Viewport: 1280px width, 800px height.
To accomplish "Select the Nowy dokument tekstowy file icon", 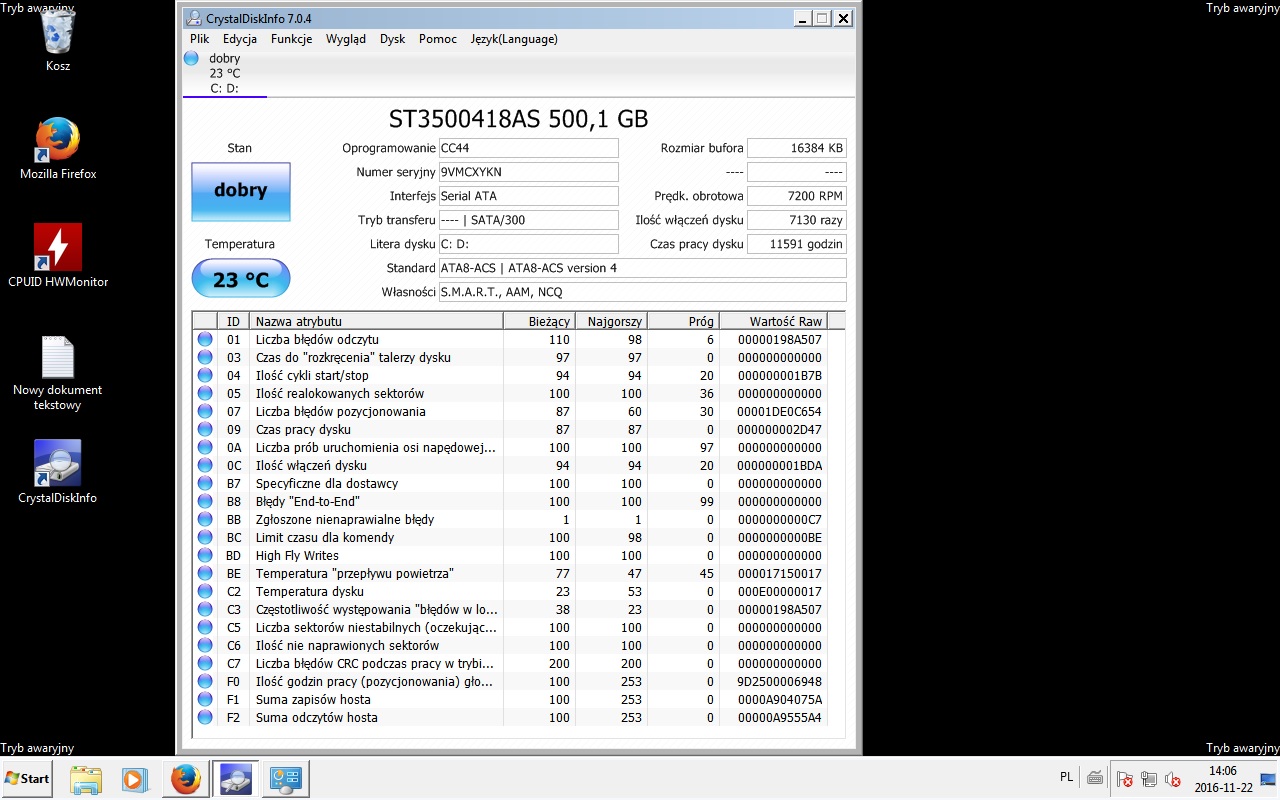I will (x=58, y=372).
